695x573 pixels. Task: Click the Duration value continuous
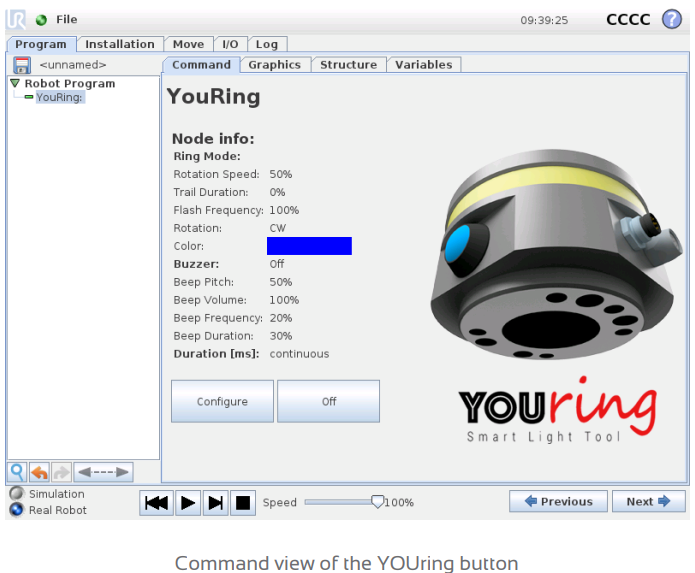pyautogui.click(x=299, y=354)
